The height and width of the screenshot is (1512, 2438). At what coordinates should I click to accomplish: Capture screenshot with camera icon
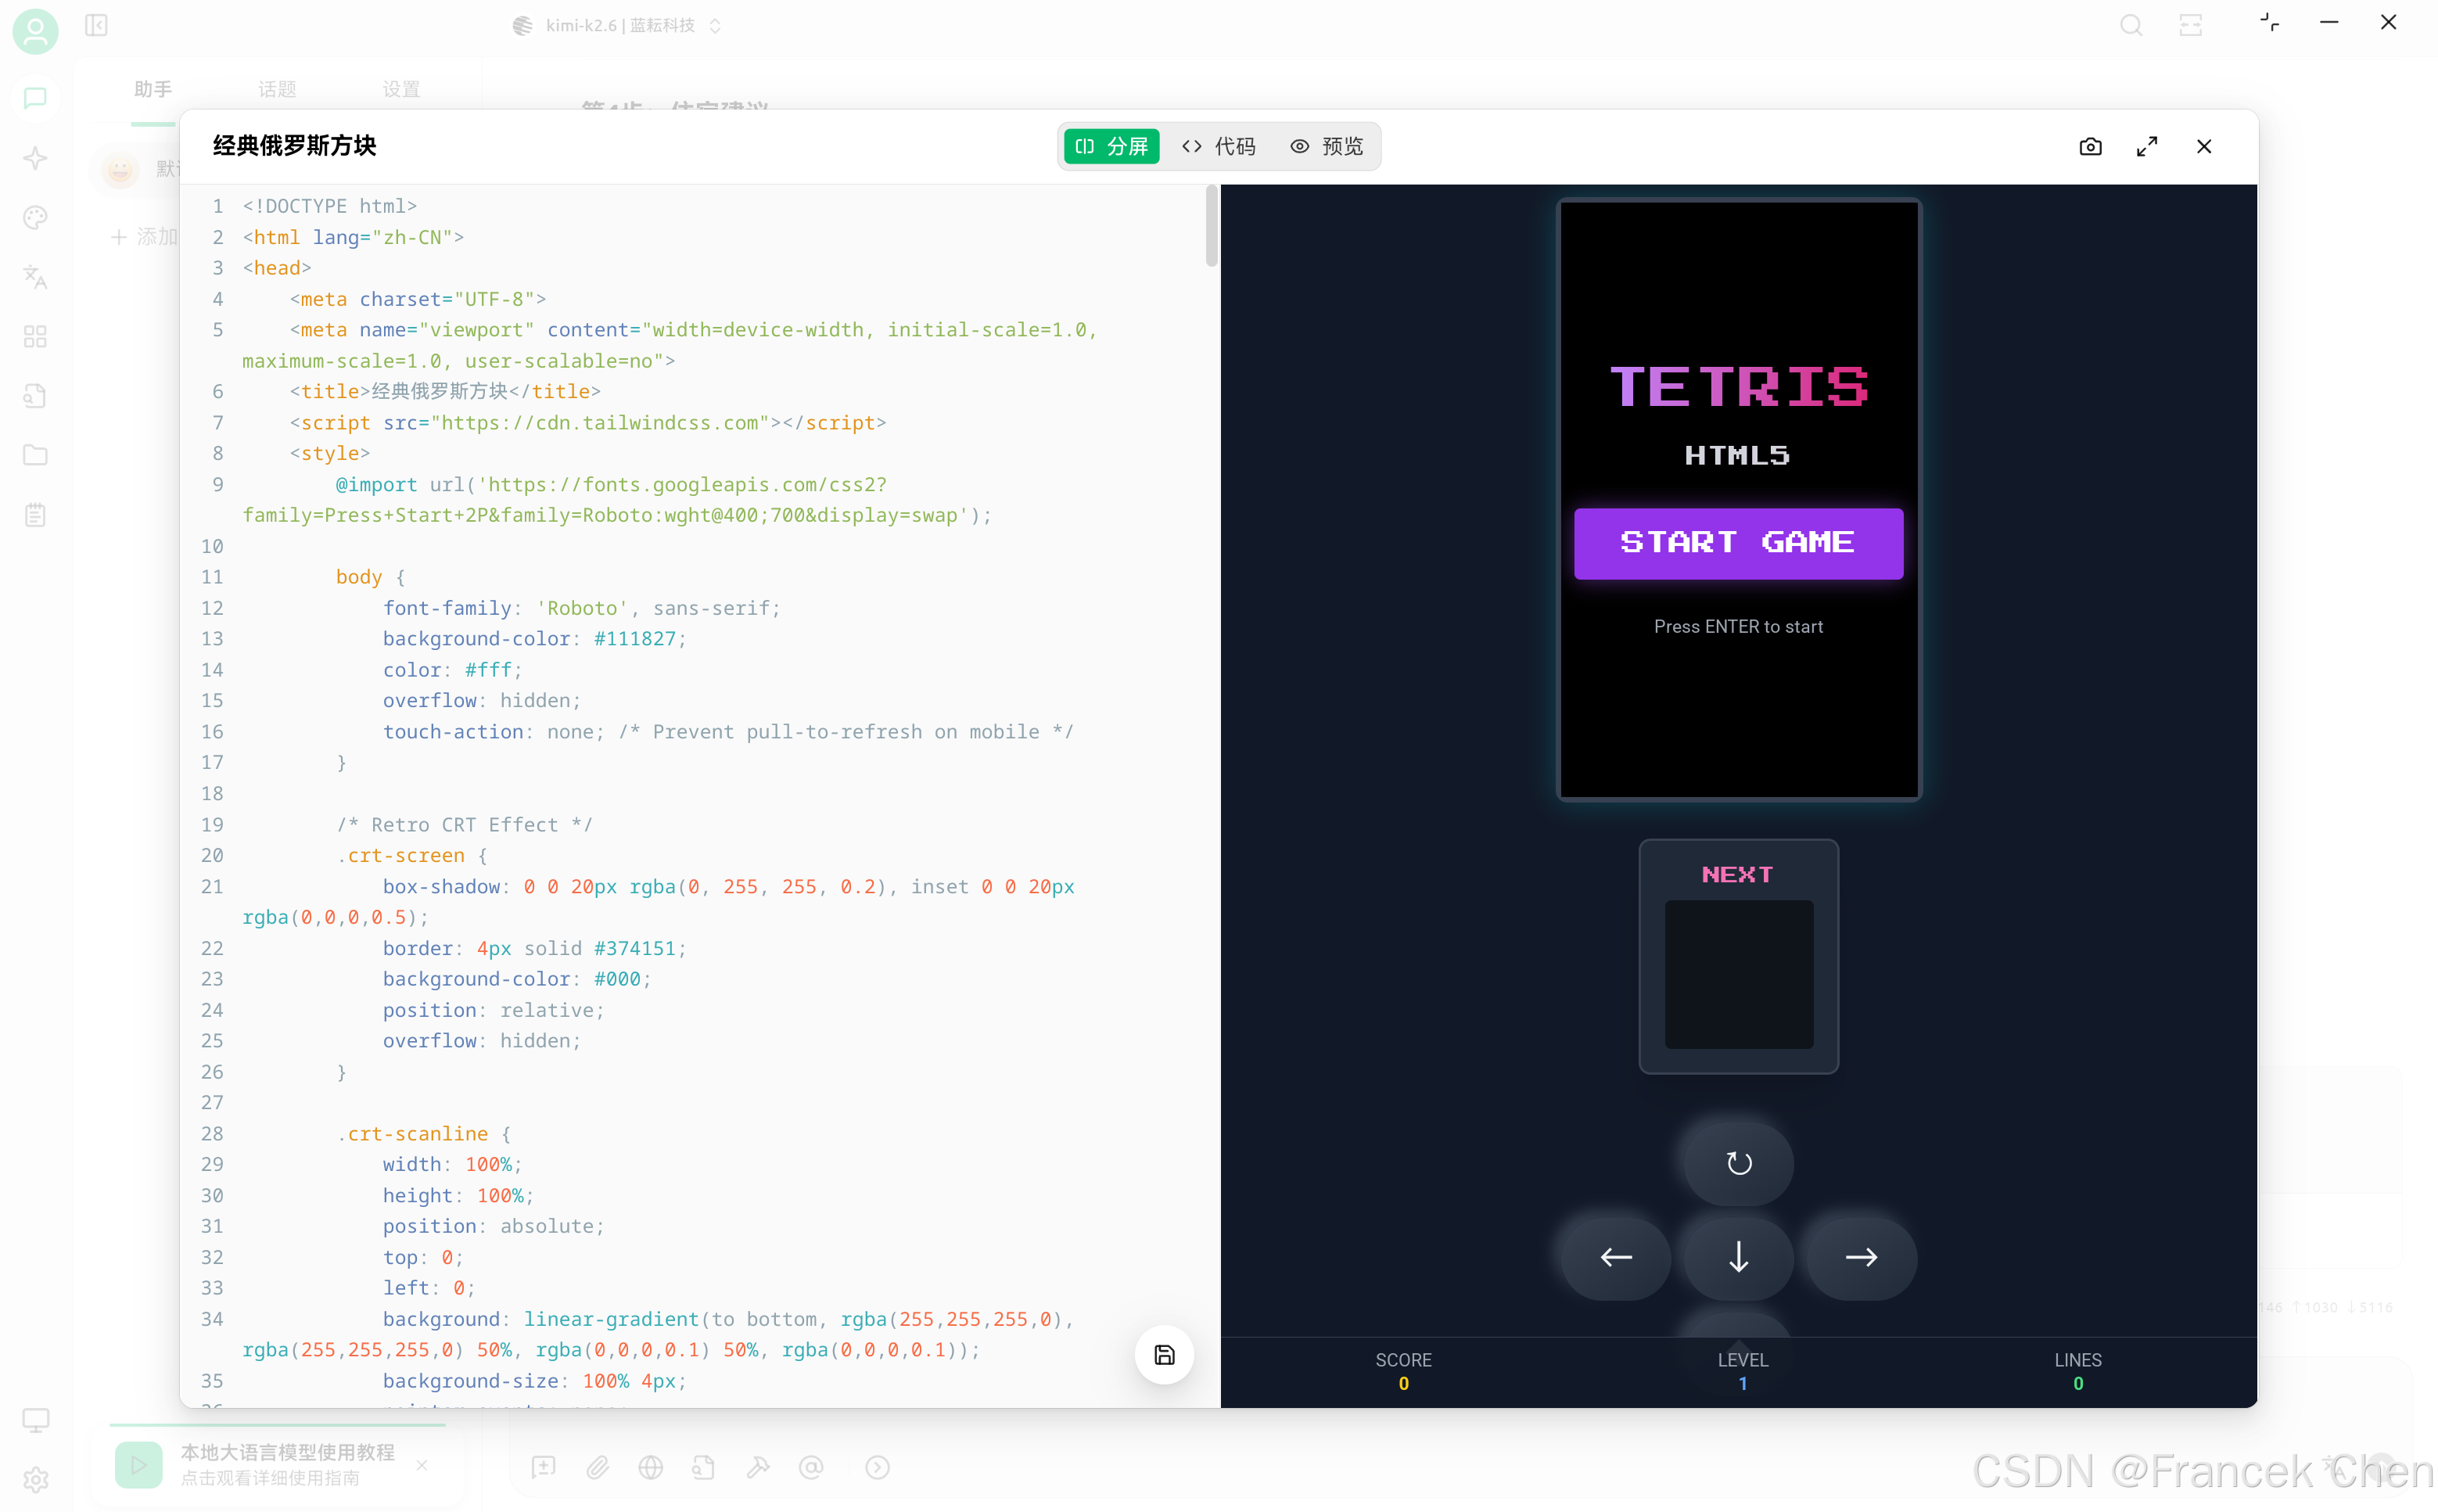click(2090, 147)
